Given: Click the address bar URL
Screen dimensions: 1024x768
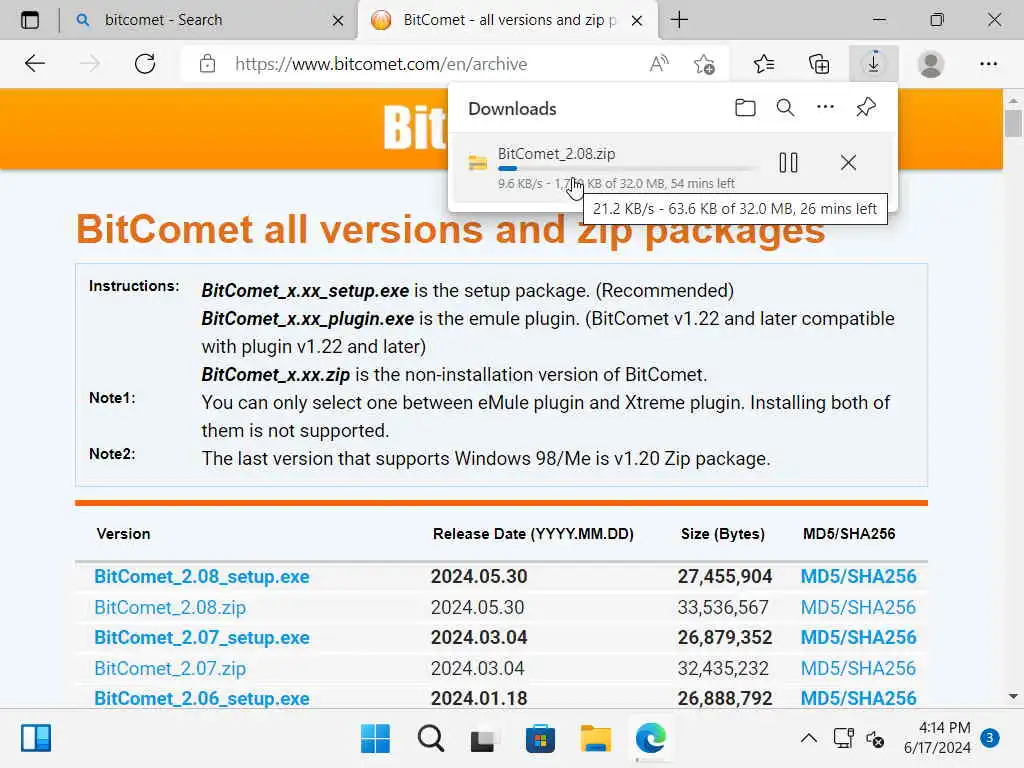Looking at the screenshot, I should click(x=381, y=64).
